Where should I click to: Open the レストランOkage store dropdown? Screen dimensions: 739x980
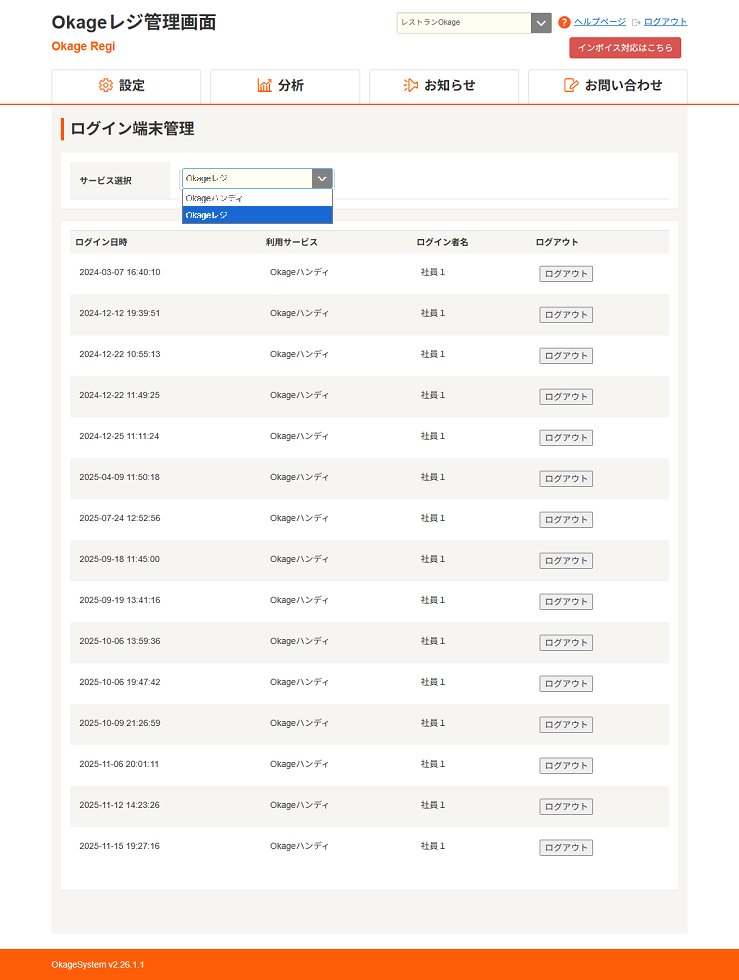pyautogui.click(x=474, y=23)
